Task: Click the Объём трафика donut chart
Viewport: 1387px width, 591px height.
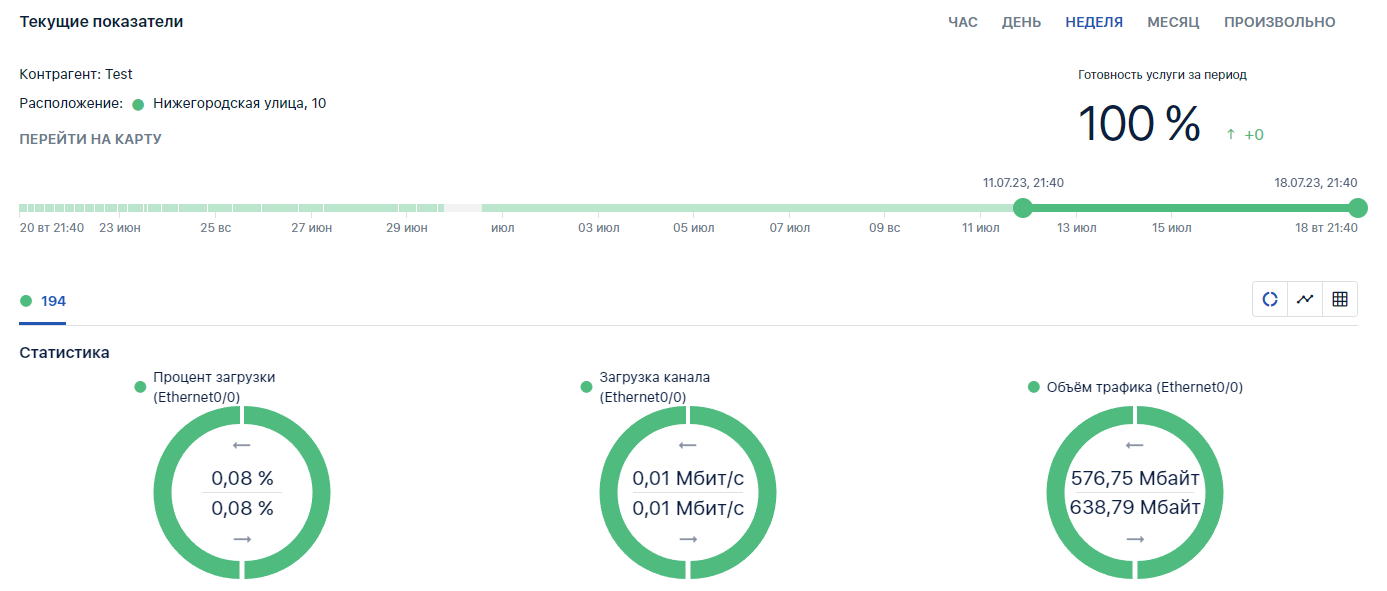Action: tap(1135, 492)
